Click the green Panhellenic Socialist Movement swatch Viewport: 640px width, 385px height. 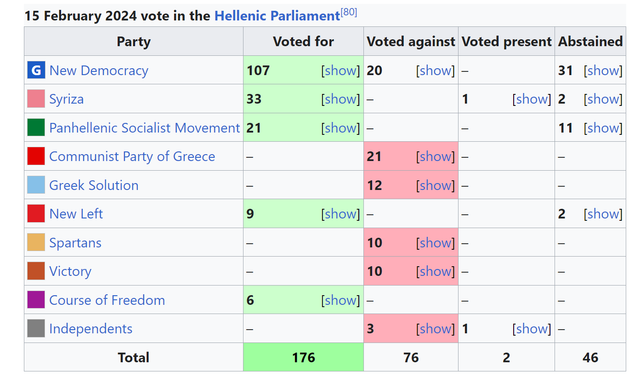(x=36, y=127)
